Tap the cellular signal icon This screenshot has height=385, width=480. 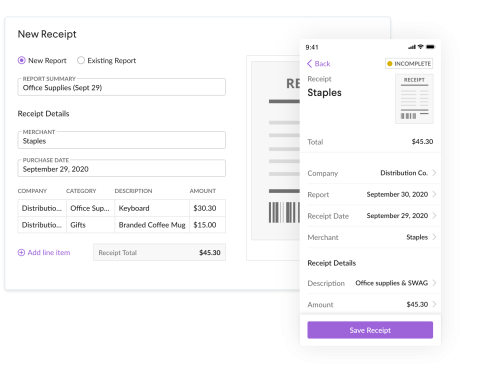[412, 47]
